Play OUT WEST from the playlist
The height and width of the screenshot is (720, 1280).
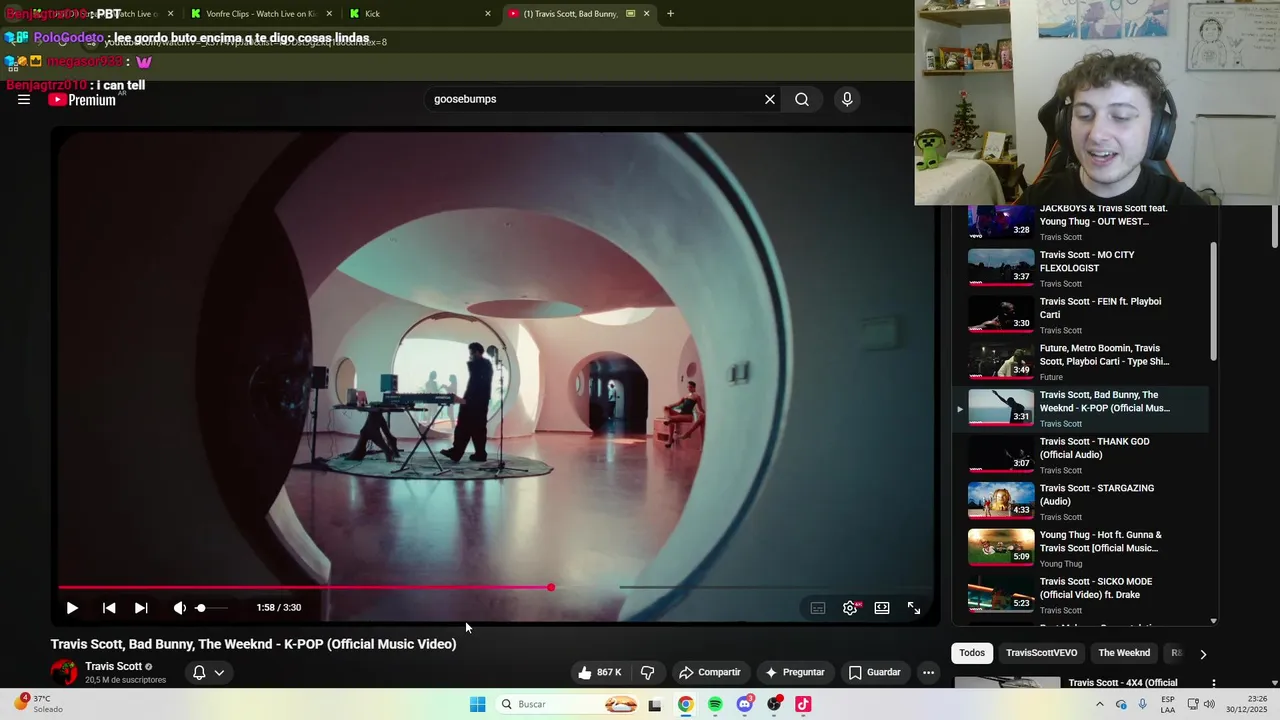tap(1080, 221)
